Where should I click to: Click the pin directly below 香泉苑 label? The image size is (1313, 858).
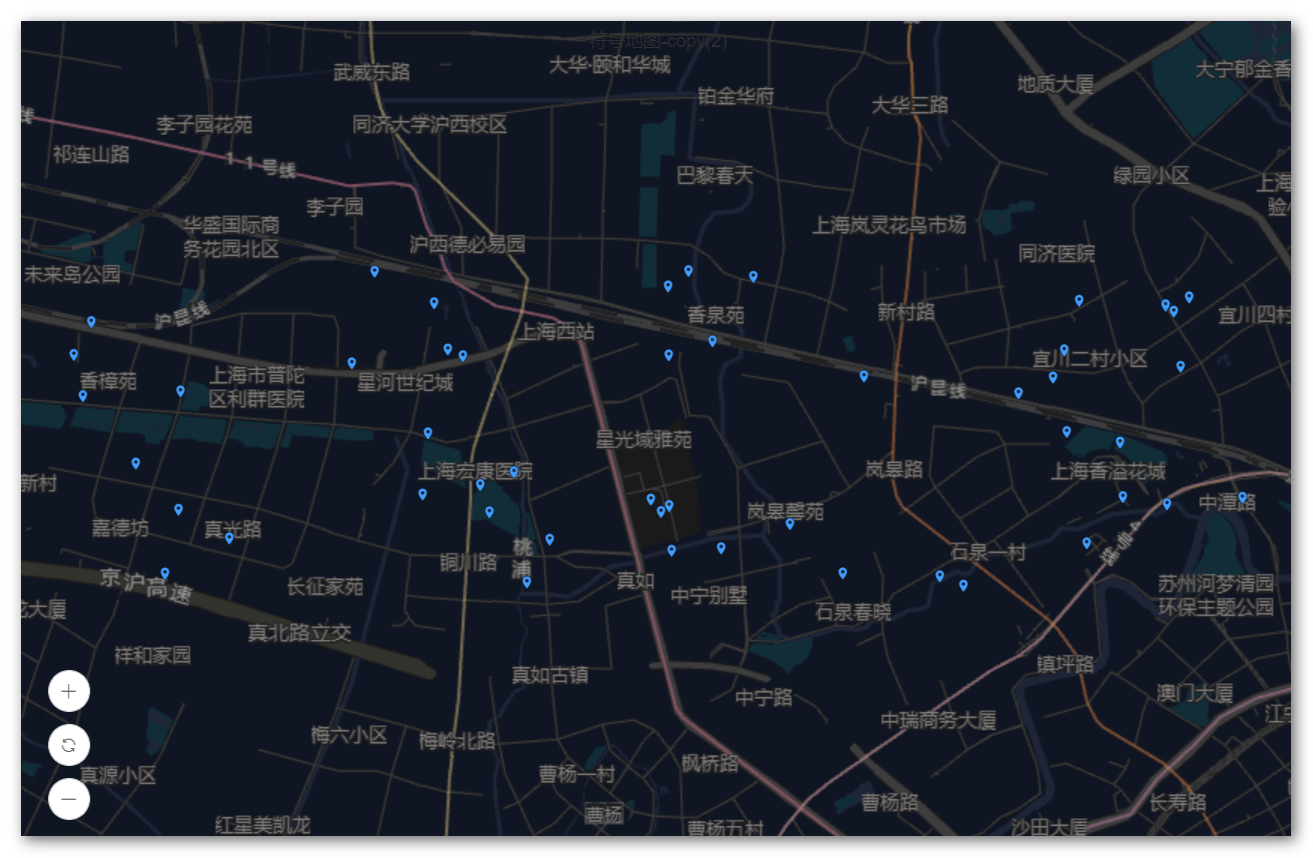(713, 341)
